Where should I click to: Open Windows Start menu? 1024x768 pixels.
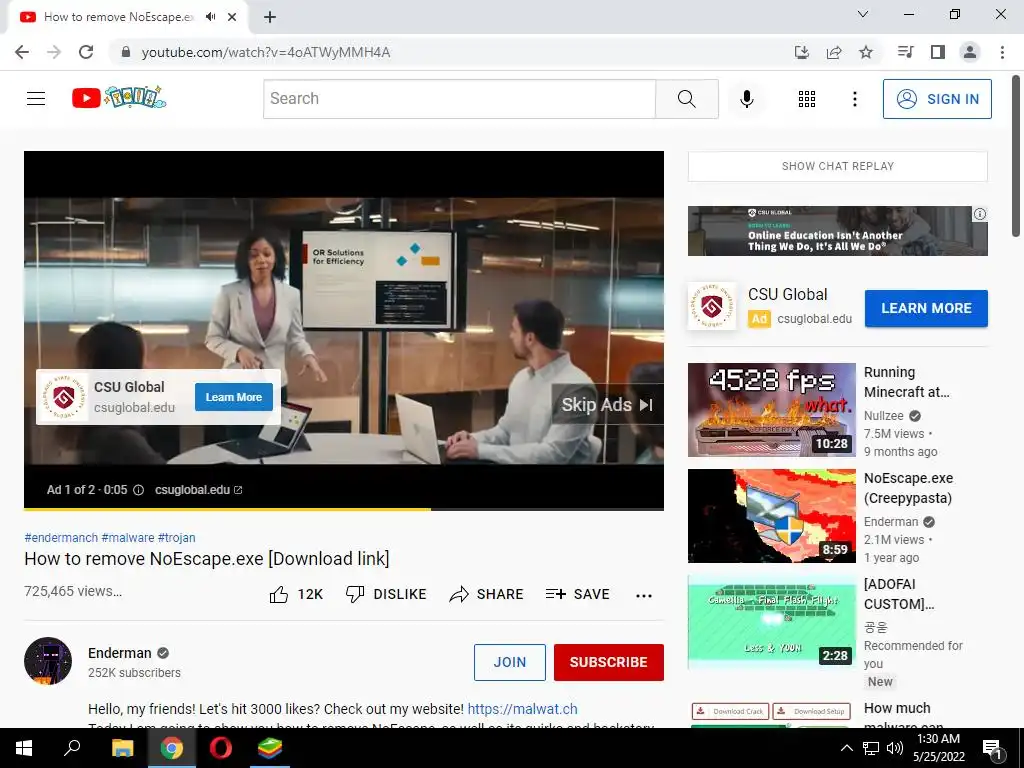(x=24, y=748)
